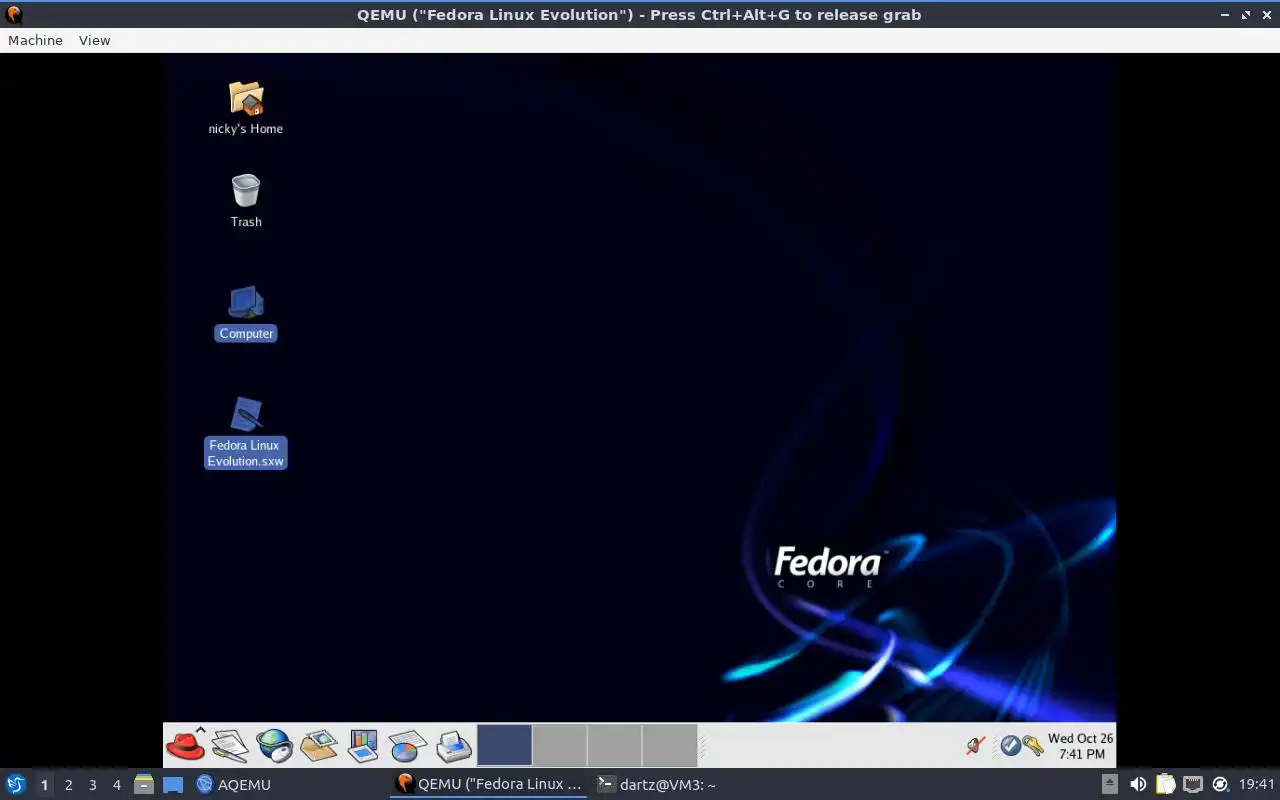Screen dimensions: 1280x800
Task: Open the Machine menu
Action: pos(35,40)
